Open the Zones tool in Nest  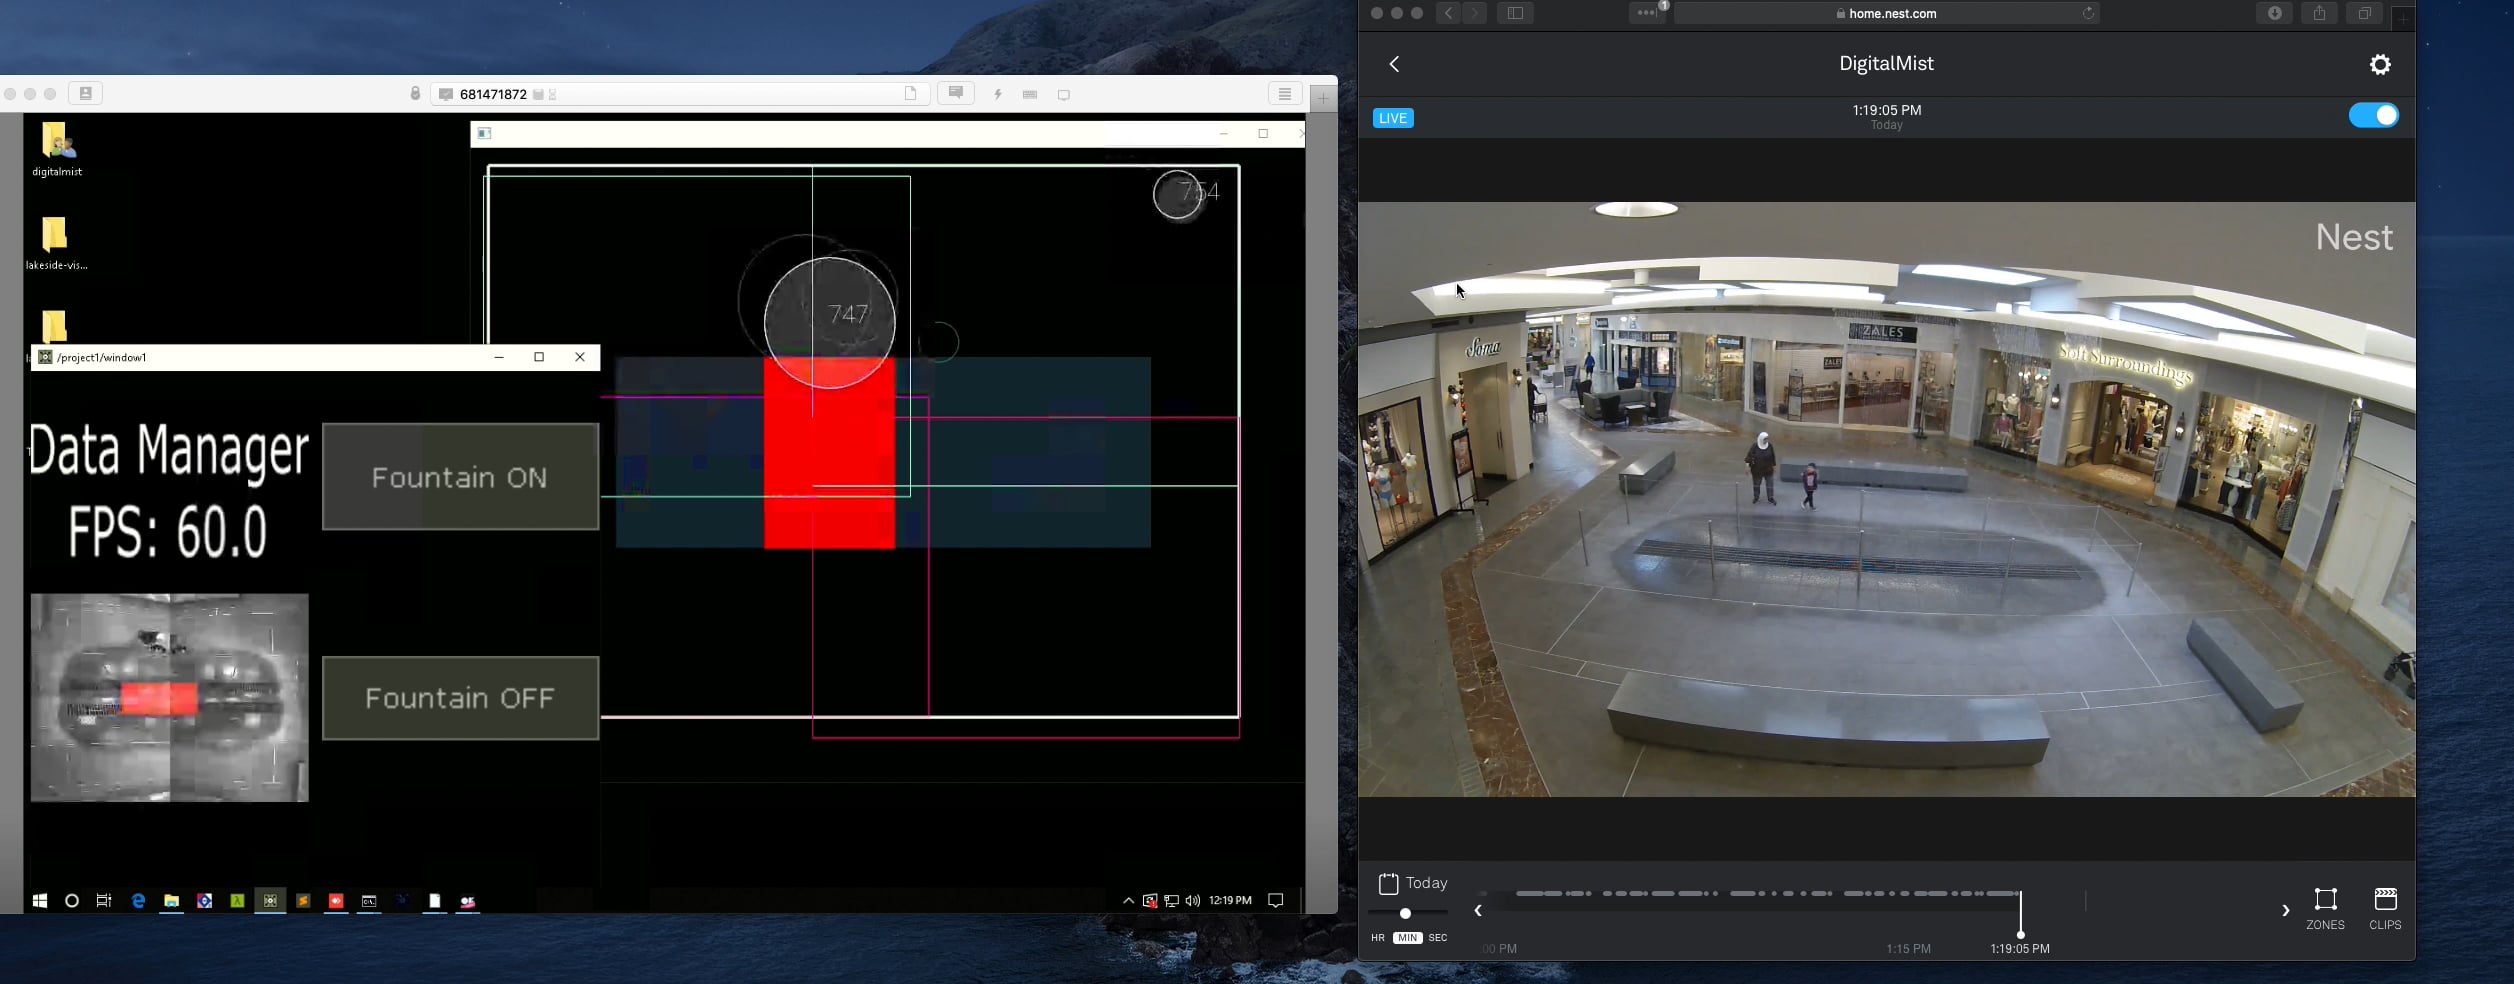coord(2325,909)
